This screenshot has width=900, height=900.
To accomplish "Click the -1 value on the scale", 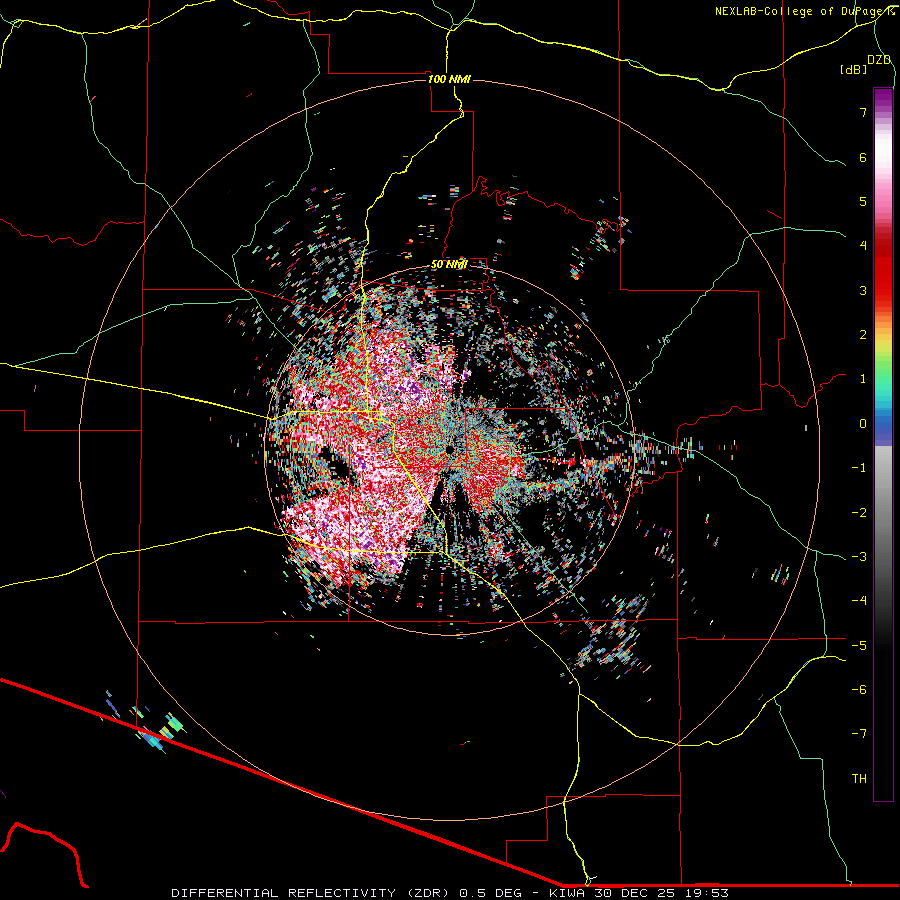I will (859, 468).
